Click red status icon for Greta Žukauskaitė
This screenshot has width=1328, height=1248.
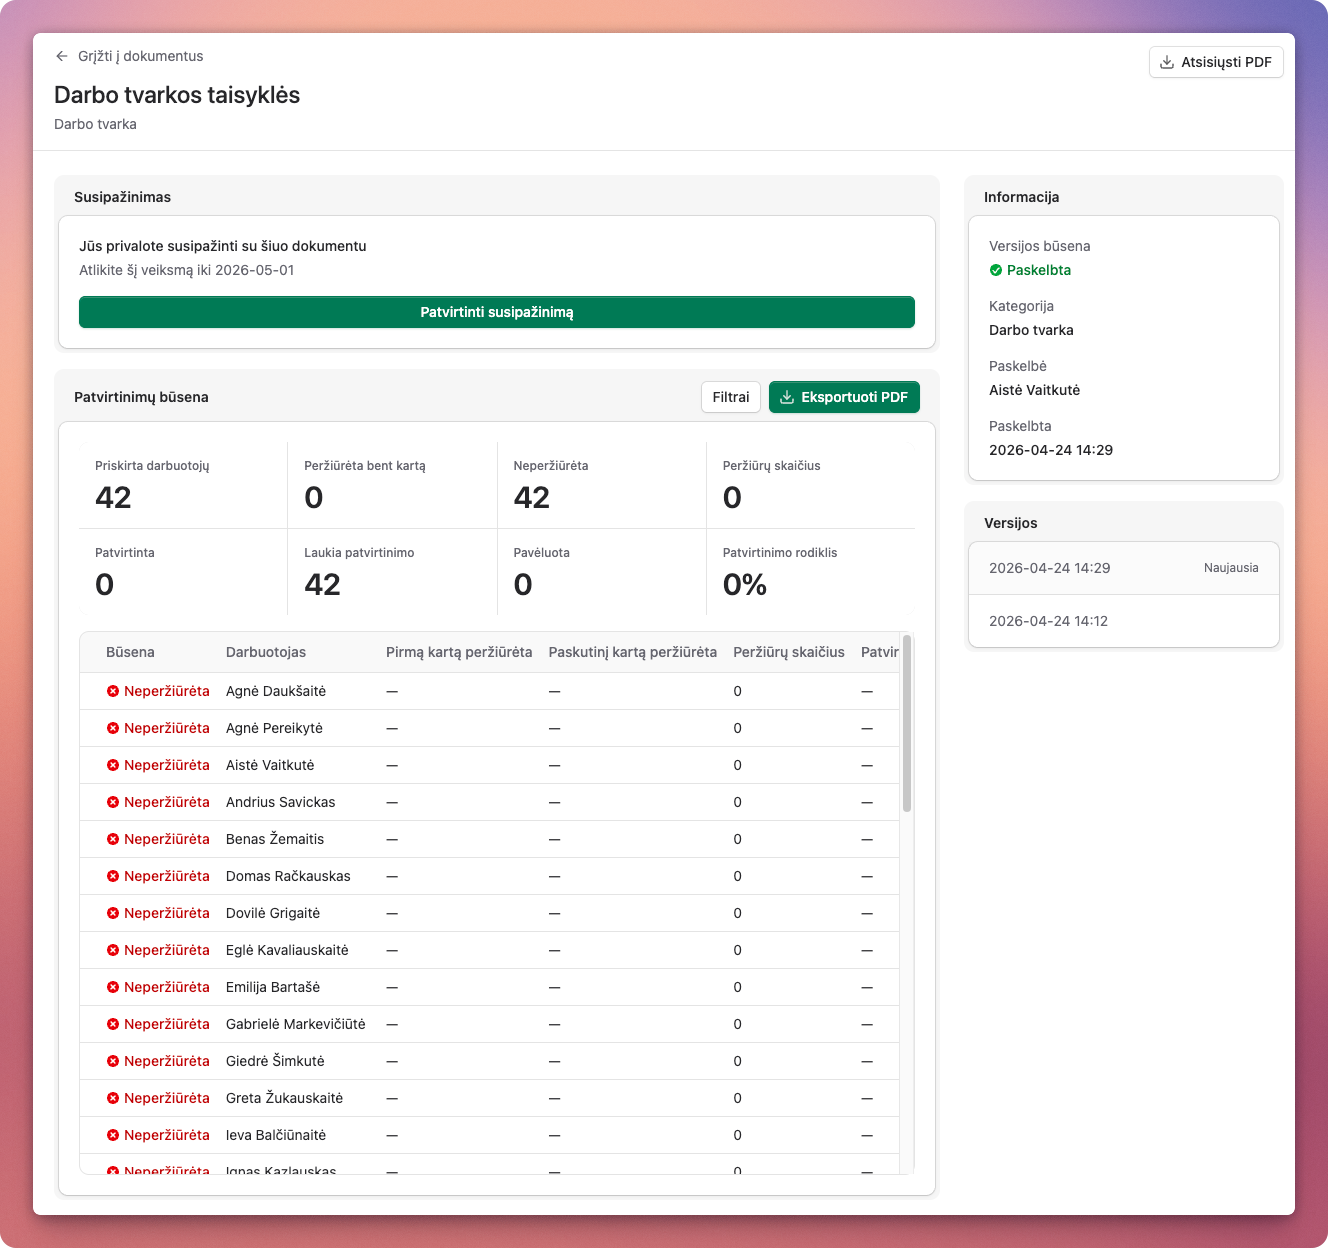click(113, 1098)
